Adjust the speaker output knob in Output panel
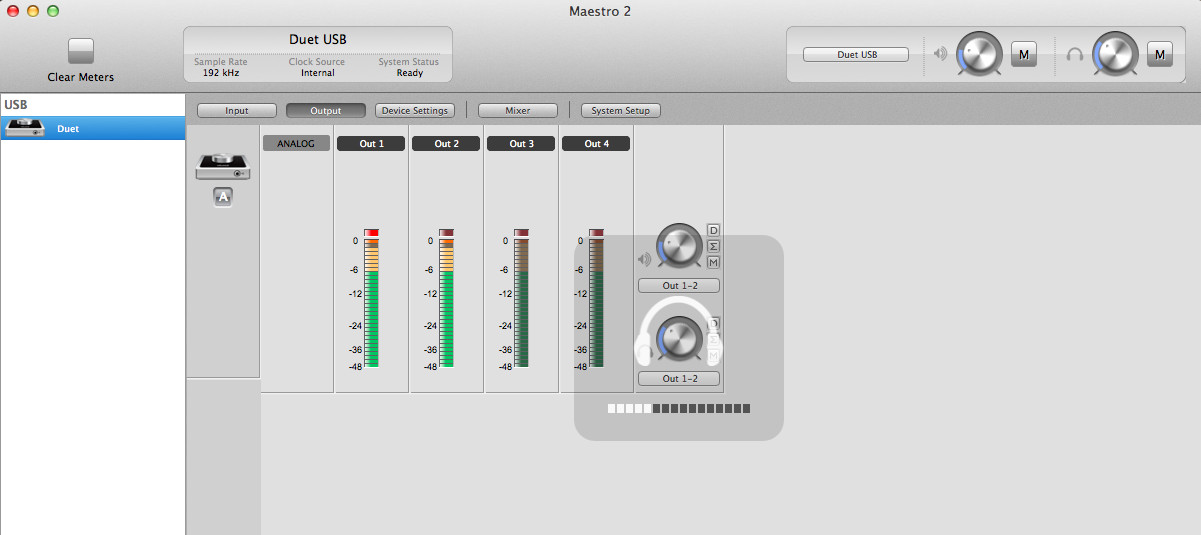Viewport: 1201px width, 535px height. 679,247
